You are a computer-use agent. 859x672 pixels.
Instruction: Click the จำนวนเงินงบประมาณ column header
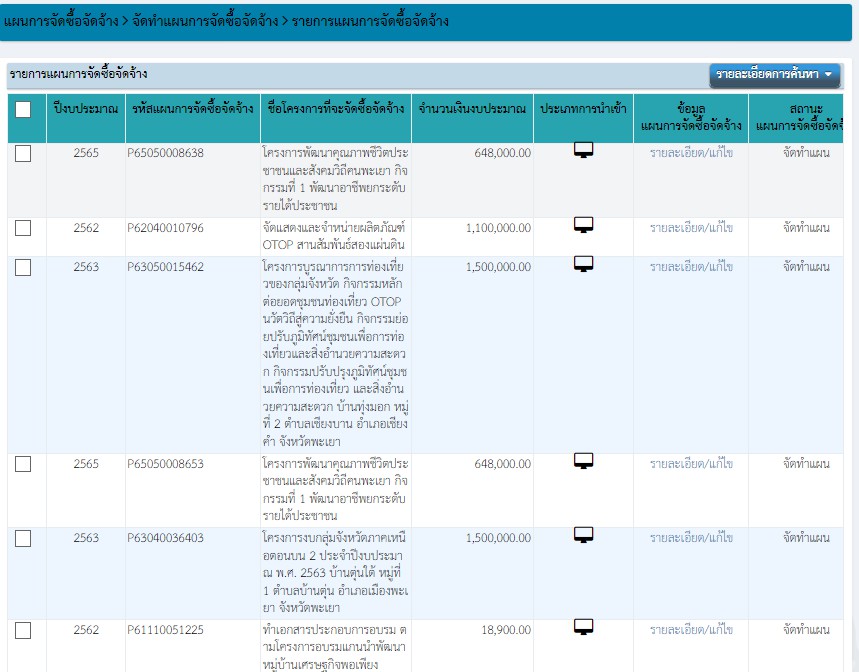[x=471, y=108]
